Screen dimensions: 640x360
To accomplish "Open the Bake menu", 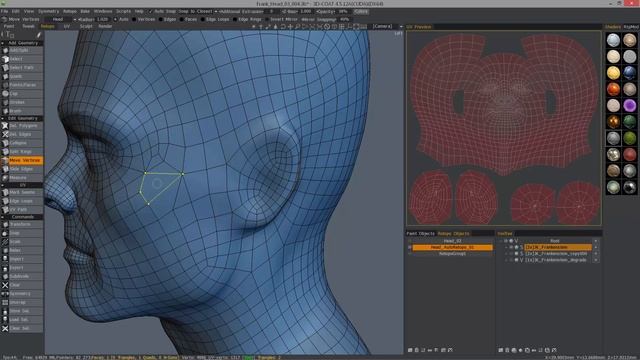I will [85, 11].
